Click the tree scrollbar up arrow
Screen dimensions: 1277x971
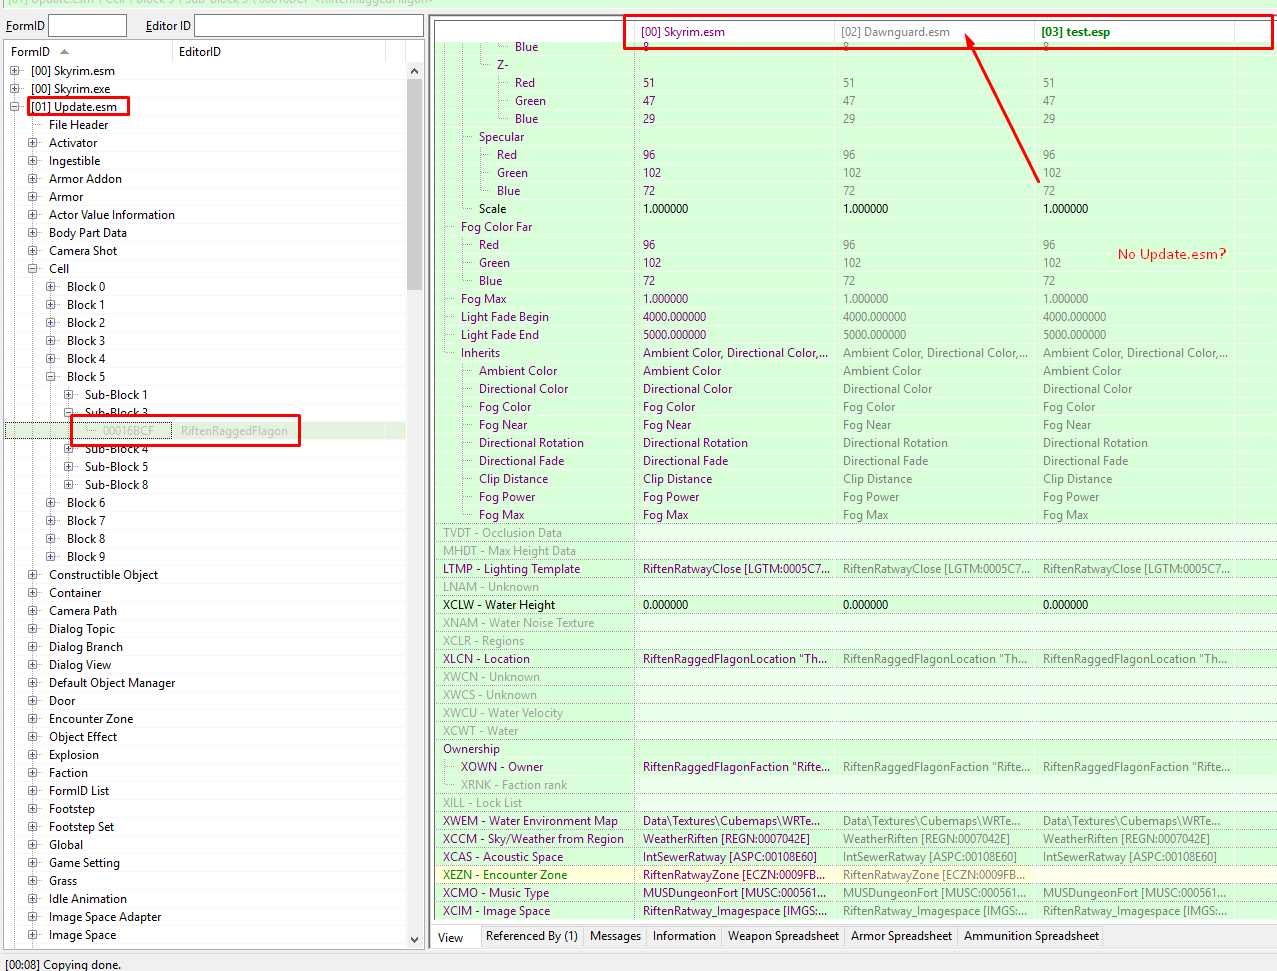point(415,71)
